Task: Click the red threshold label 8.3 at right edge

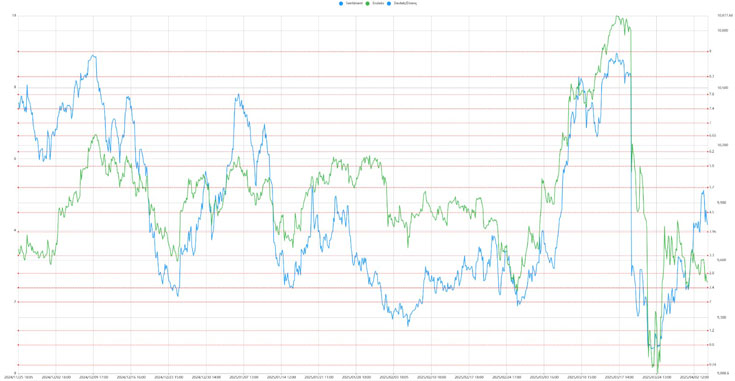Action: (x=711, y=76)
